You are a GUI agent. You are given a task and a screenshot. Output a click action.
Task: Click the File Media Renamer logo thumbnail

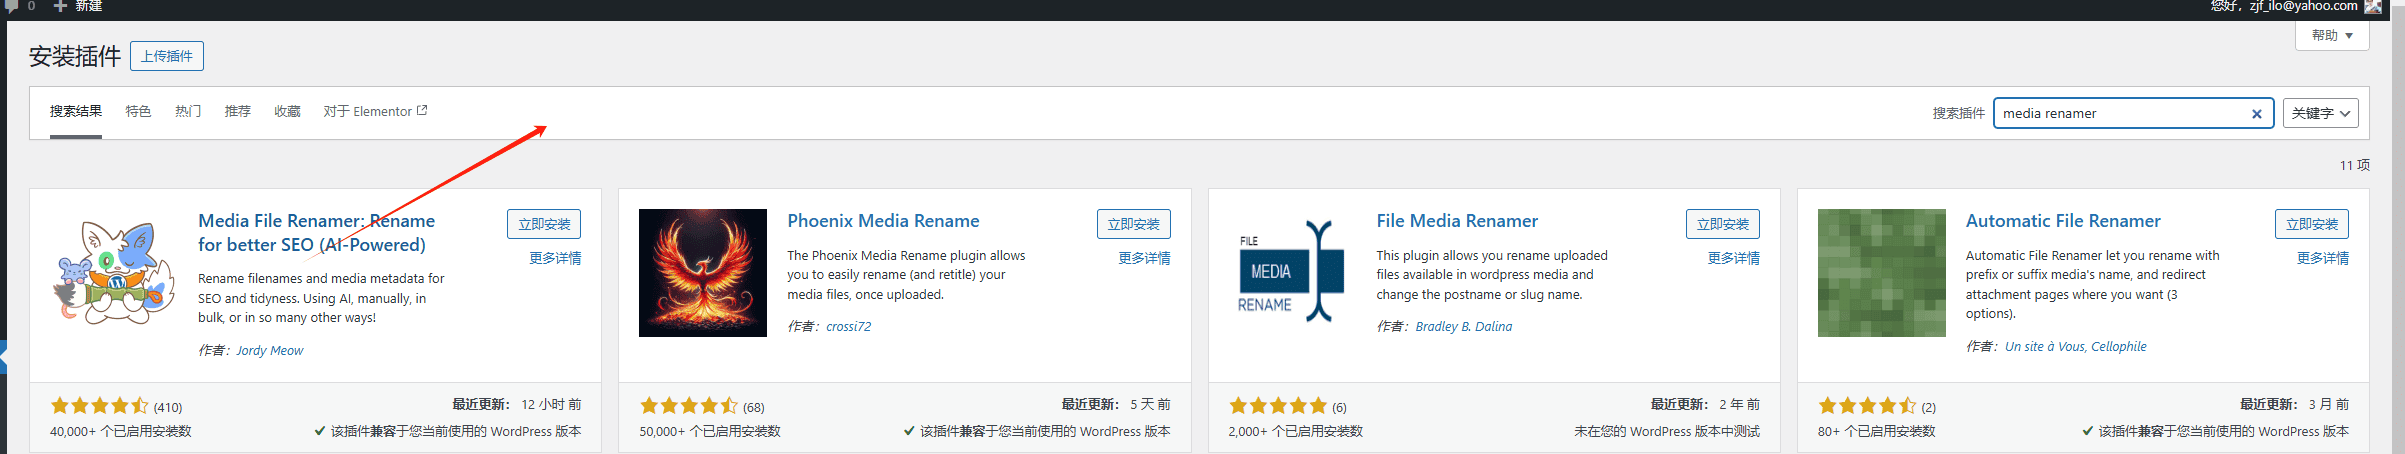[1292, 273]
